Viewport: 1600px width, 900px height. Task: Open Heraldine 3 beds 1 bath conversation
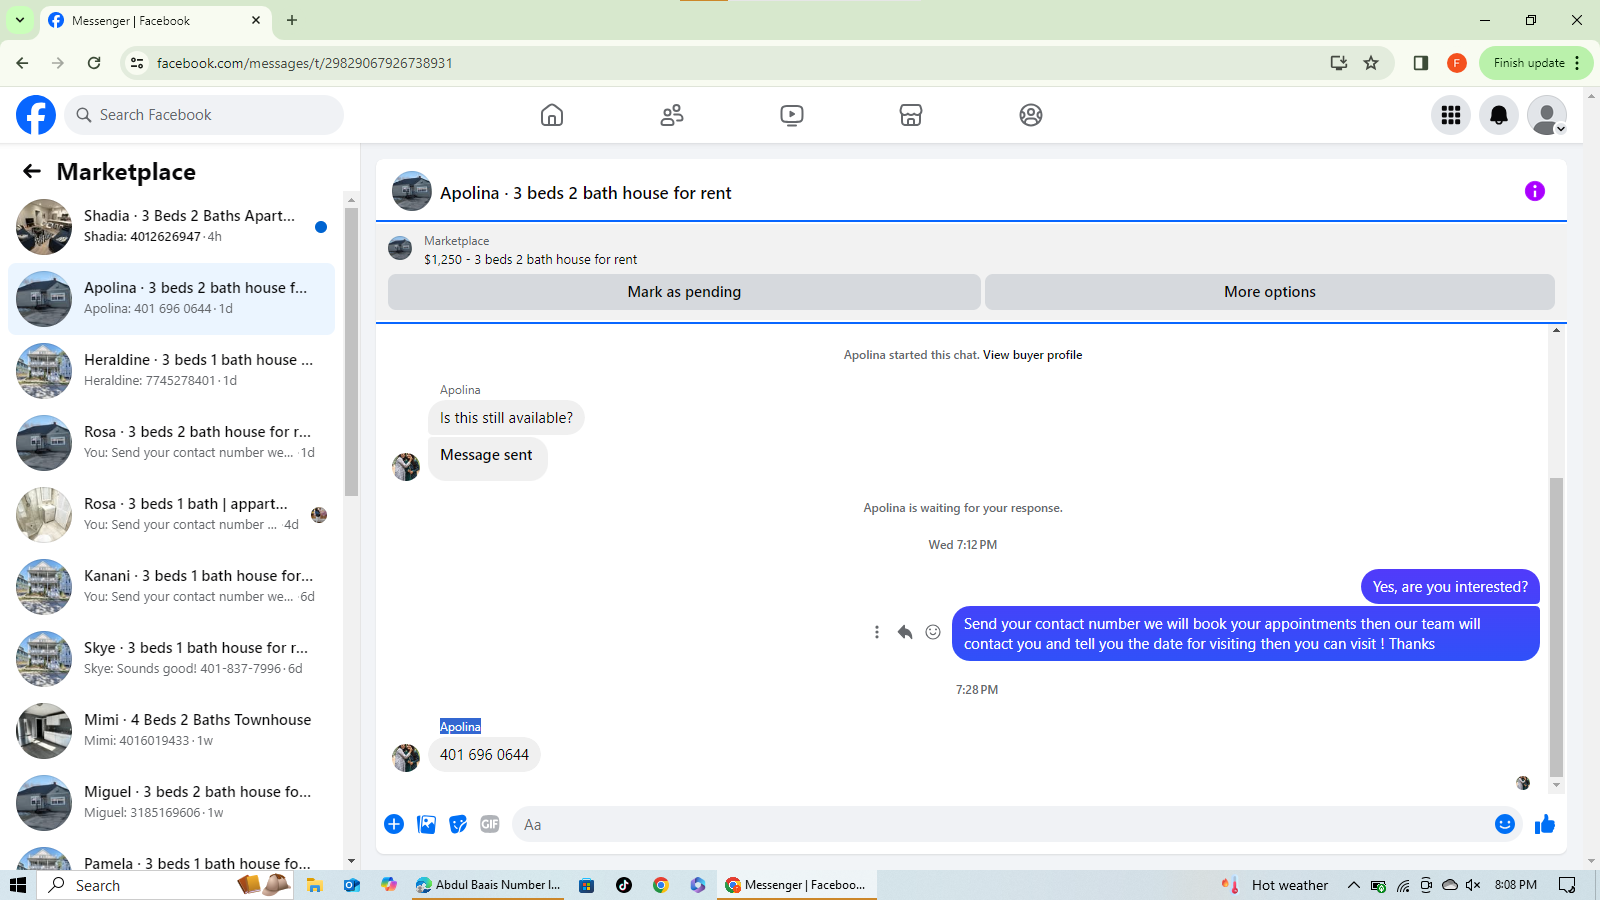pos(171,371)
